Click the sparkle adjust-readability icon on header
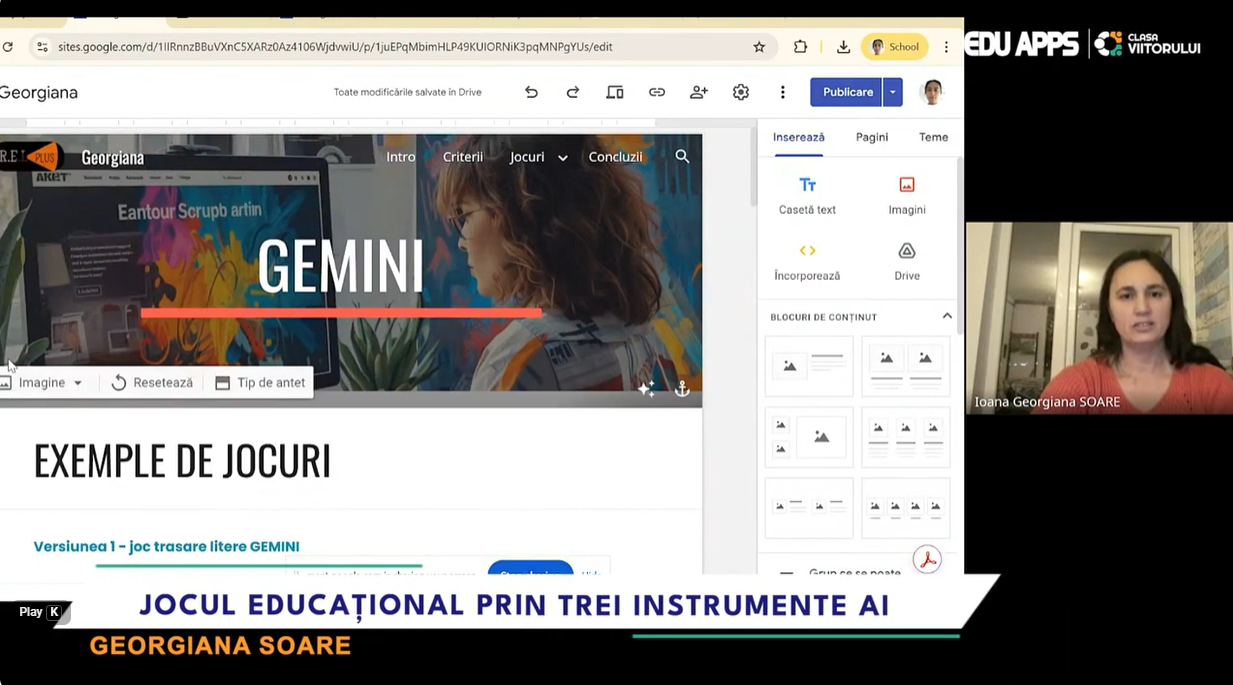The height and width of the screenshot is (685, 1233). (647, 389)
